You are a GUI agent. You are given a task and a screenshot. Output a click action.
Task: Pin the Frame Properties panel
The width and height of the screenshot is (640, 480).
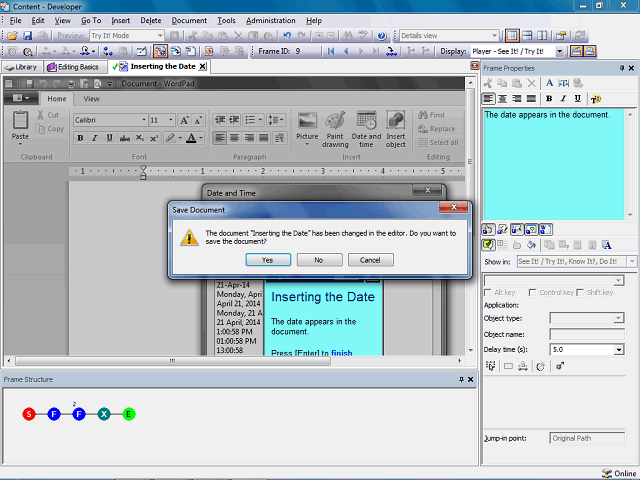click(x=622, y=68)
